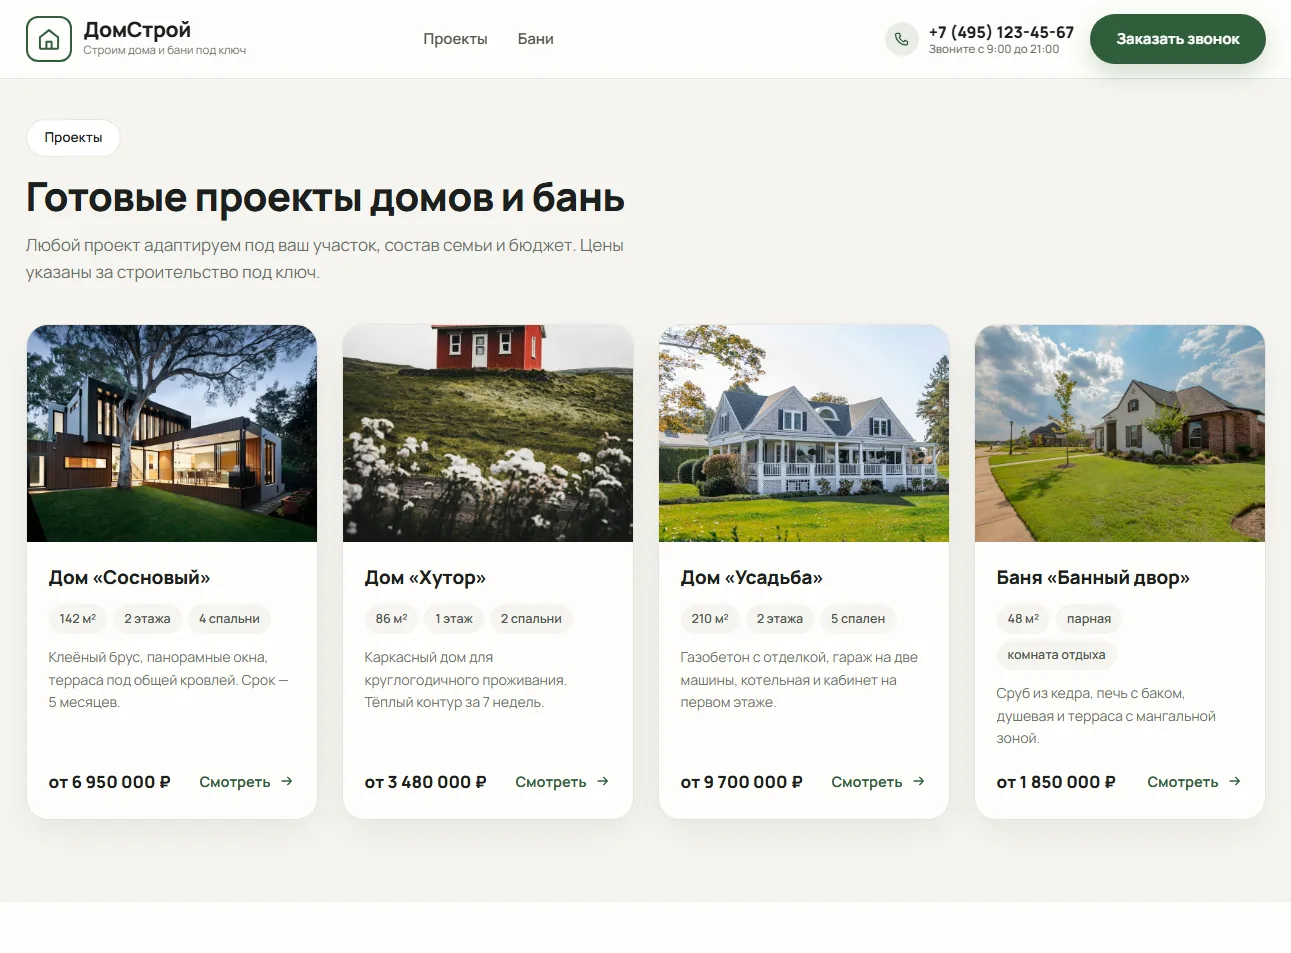The height and width of the screenshot is (953, 1291).
Task: Click the heading Готовые проекты домов и бань
Action: pos(325,198)
